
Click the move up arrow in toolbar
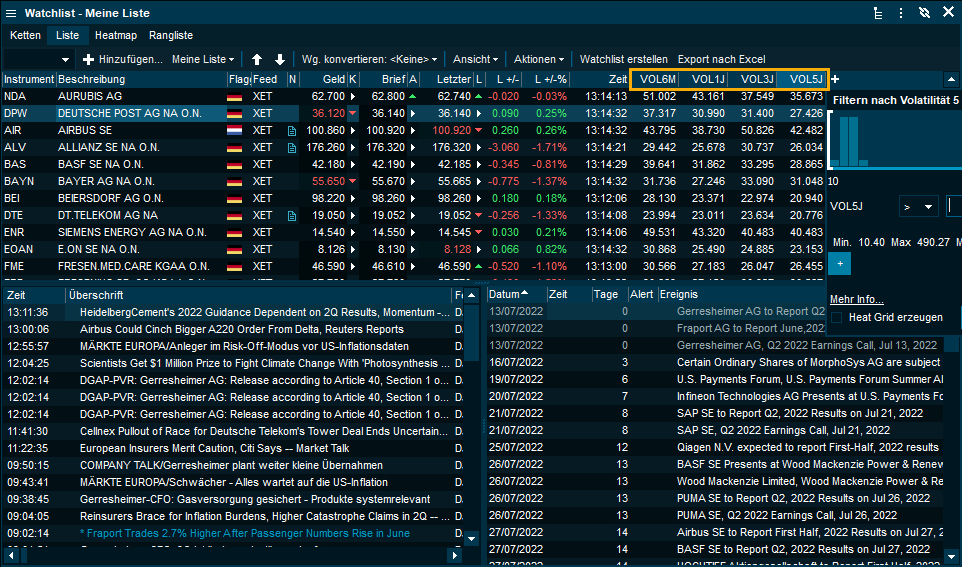pos(257,60)
